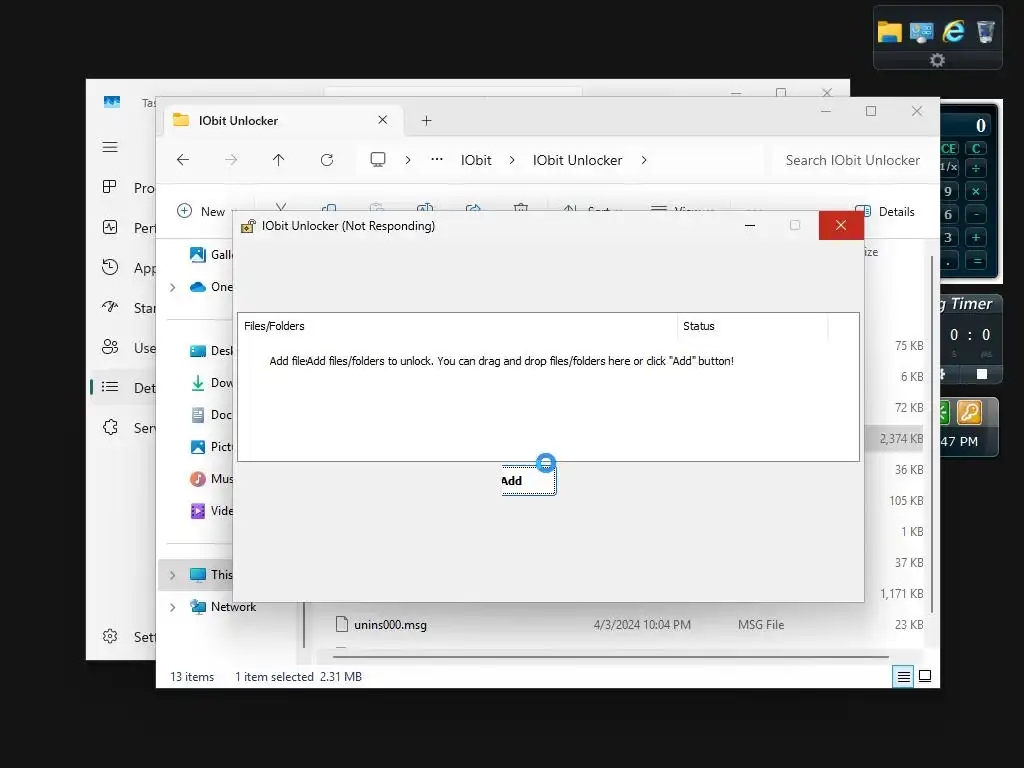Expand the chevron after IObit breadcrumb
The width and height of the screenshot is (1024, 768).
512,160
